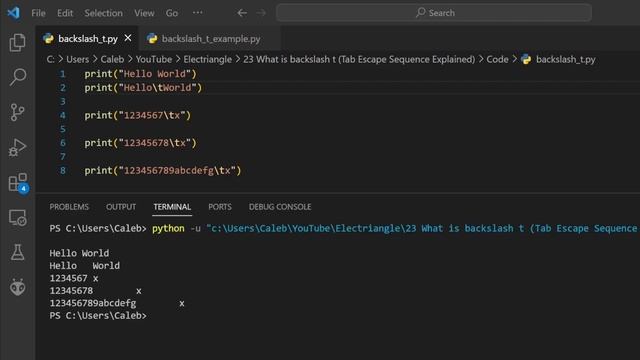The image size is (640, 360).
Task: Click breadcrumb segment YouTube
Action: [x=154, y=59]
